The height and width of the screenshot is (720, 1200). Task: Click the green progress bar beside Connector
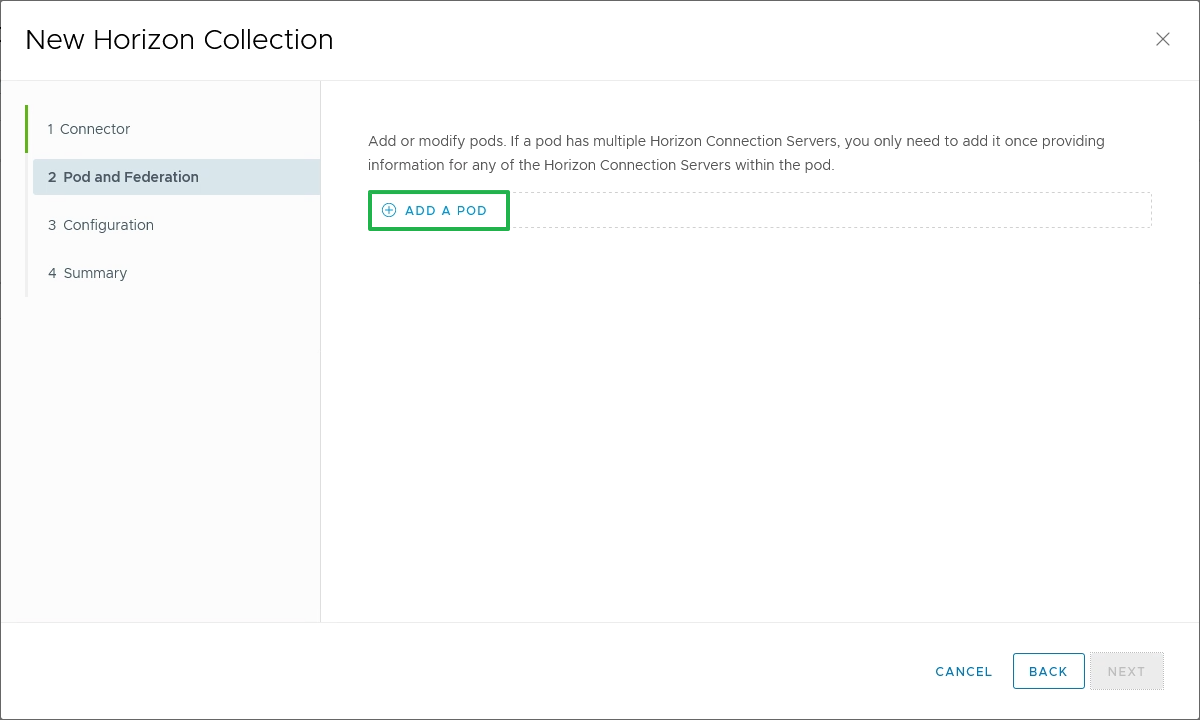pyautogui.click(x=27, y=129)
